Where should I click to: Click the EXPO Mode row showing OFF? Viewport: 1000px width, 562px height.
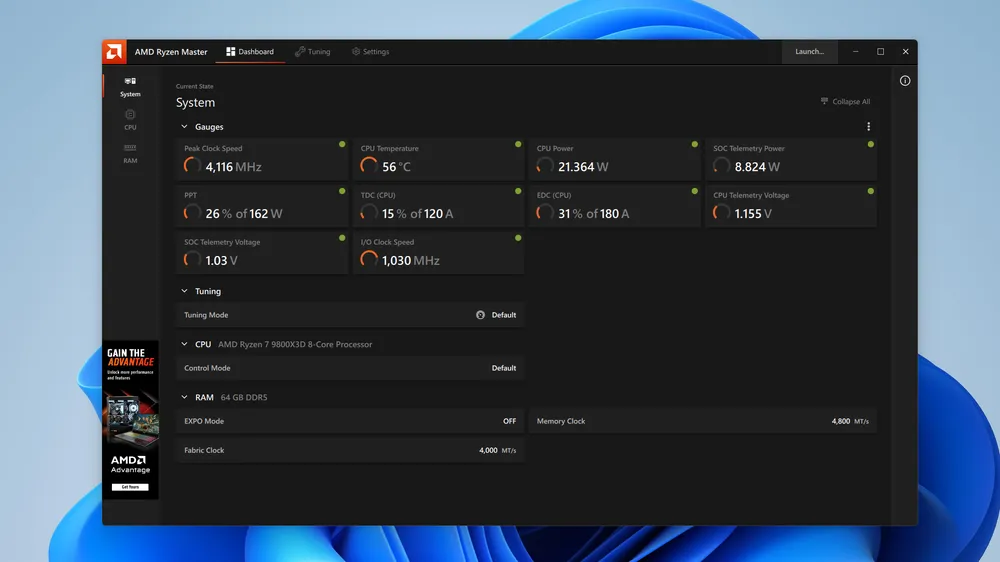click(x=350, y=421)
